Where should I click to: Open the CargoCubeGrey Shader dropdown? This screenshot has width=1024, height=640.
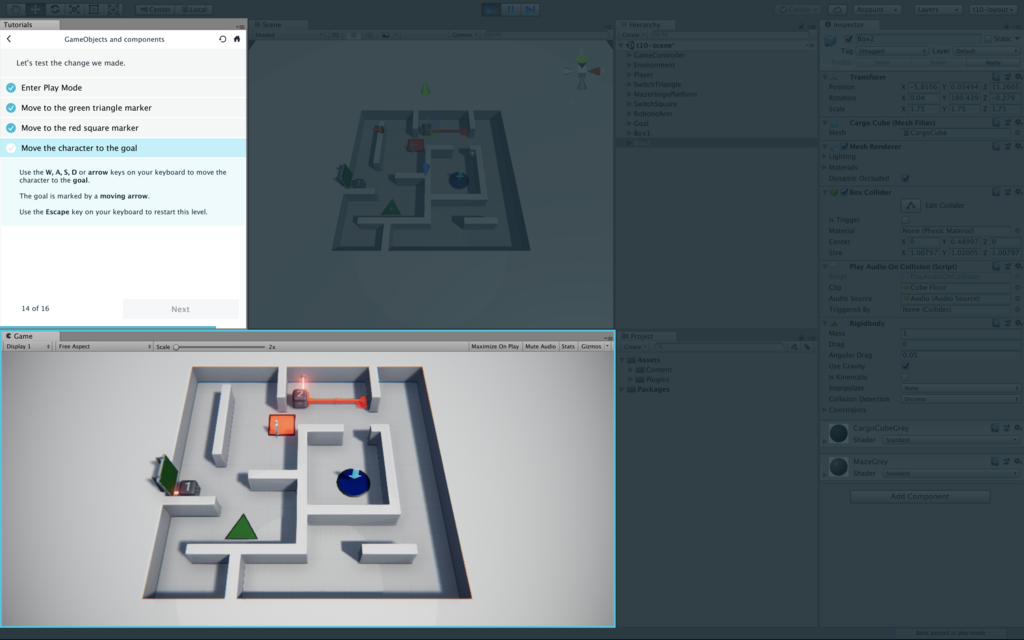click(952, 440)
